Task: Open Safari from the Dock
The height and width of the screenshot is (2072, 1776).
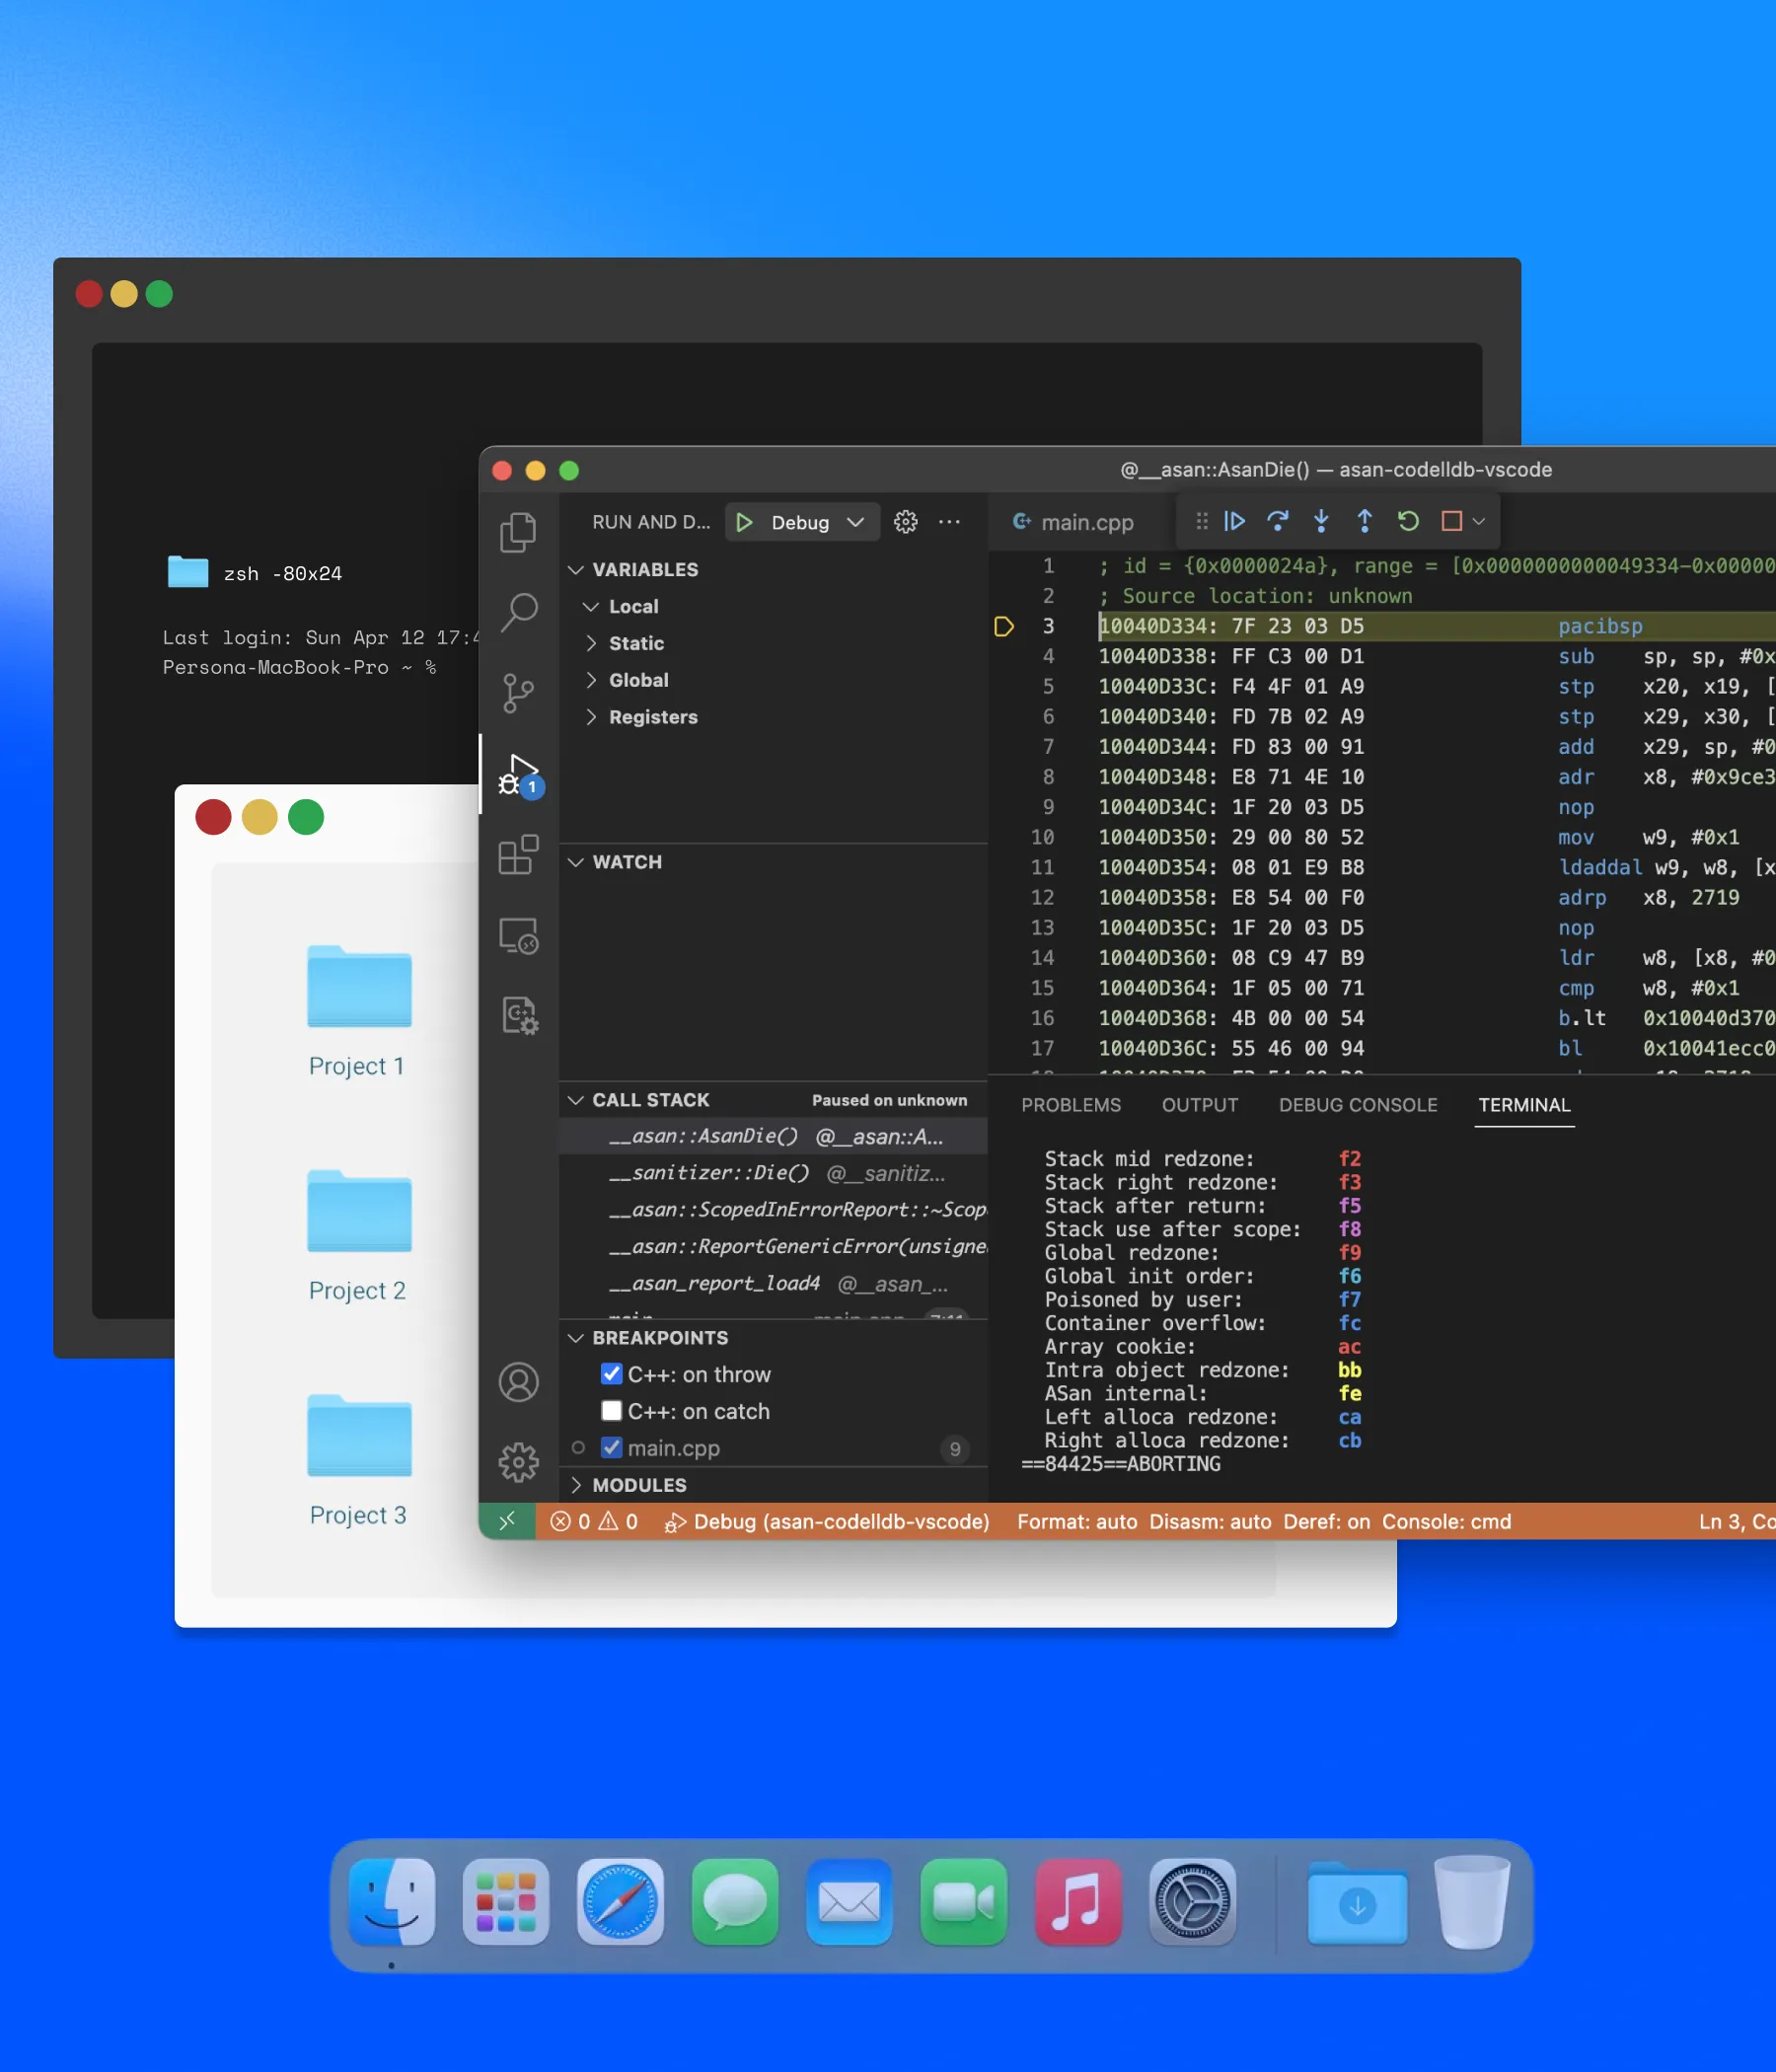Action: (x=620, y=1902)
